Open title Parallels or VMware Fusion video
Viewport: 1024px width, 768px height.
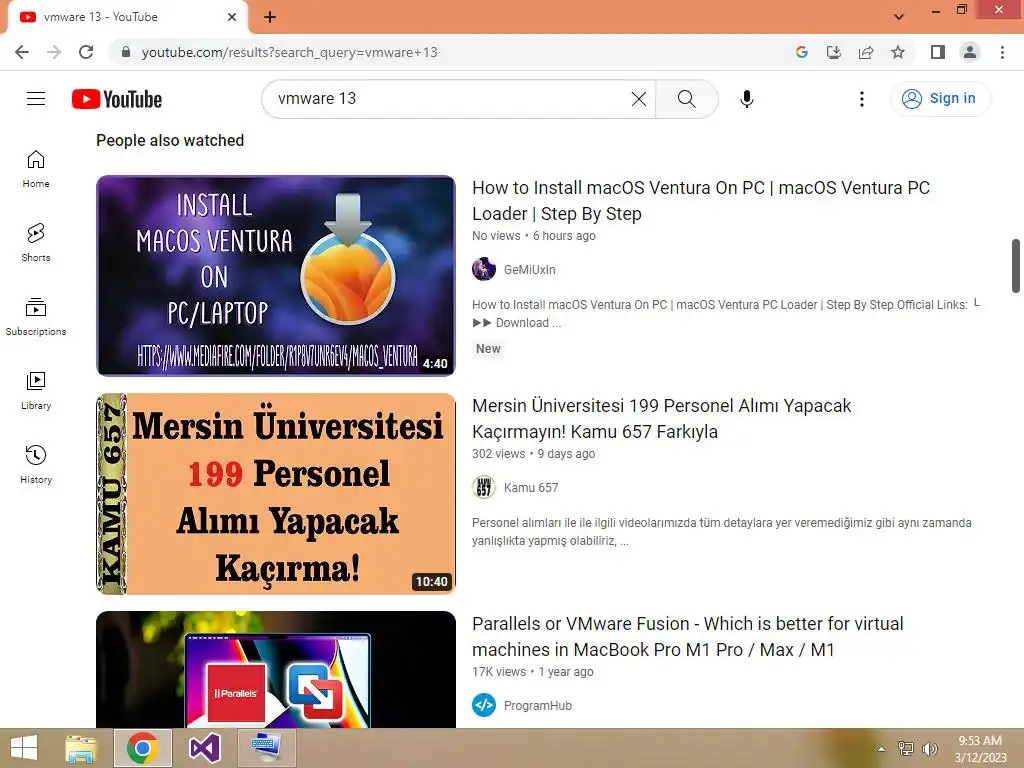click(x=688, y=637)
